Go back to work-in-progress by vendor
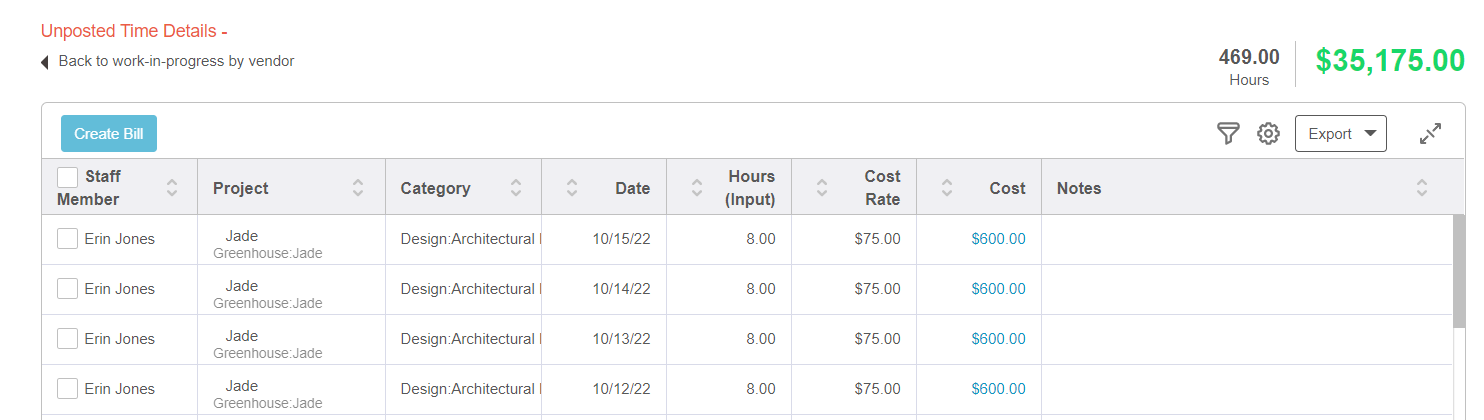1484x420 pixels. 176,61
